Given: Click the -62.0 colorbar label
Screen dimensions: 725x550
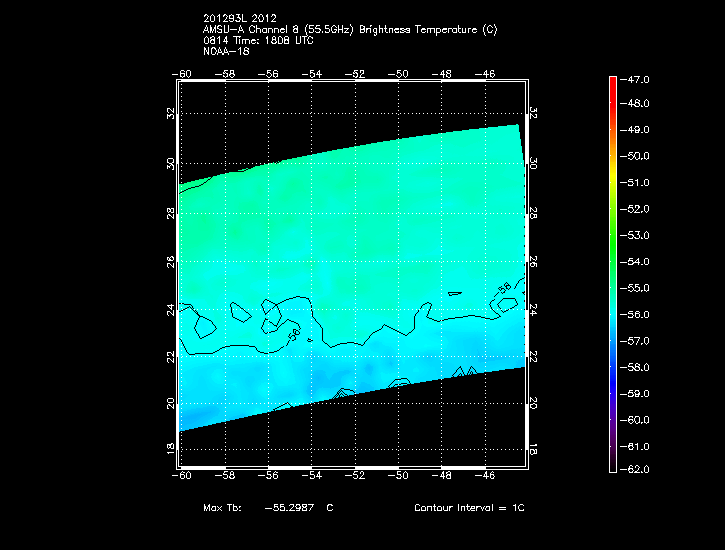Looking at the screenshot, I should coord(638,472).
